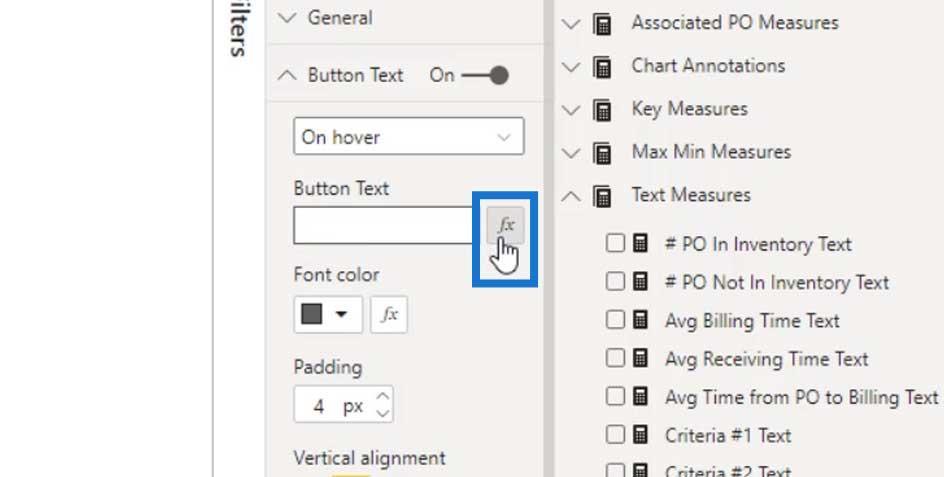Tick the Avg Receiving Time Text checkbox
Viewport: 944px width, 477px height.
[x=615, y=358]
